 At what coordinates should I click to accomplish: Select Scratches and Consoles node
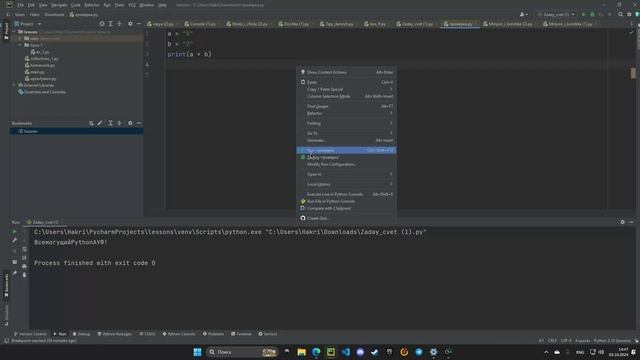(x=42, y=92)
